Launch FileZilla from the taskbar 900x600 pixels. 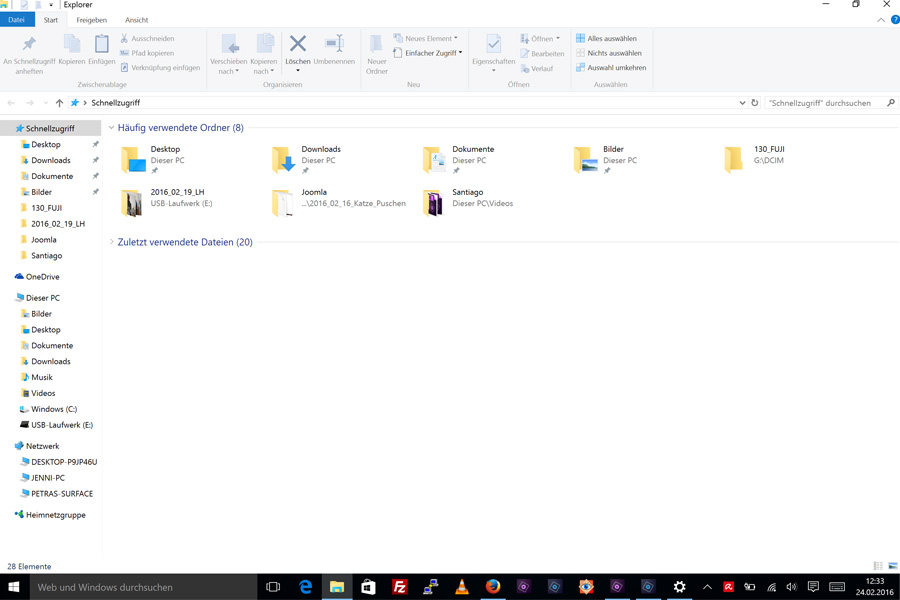coord(399,587)
